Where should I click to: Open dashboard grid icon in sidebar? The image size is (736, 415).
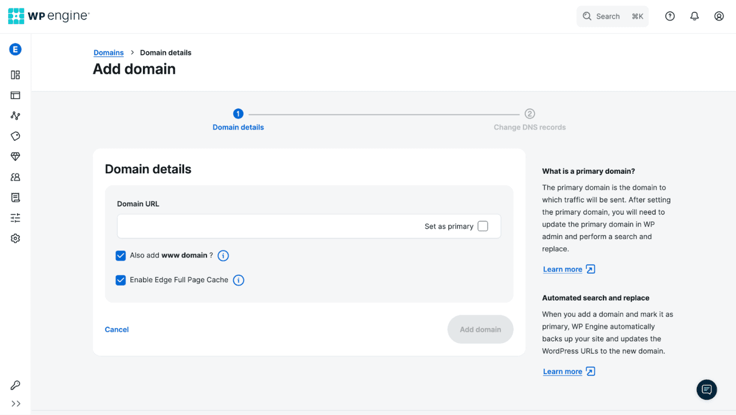[15, 75]
